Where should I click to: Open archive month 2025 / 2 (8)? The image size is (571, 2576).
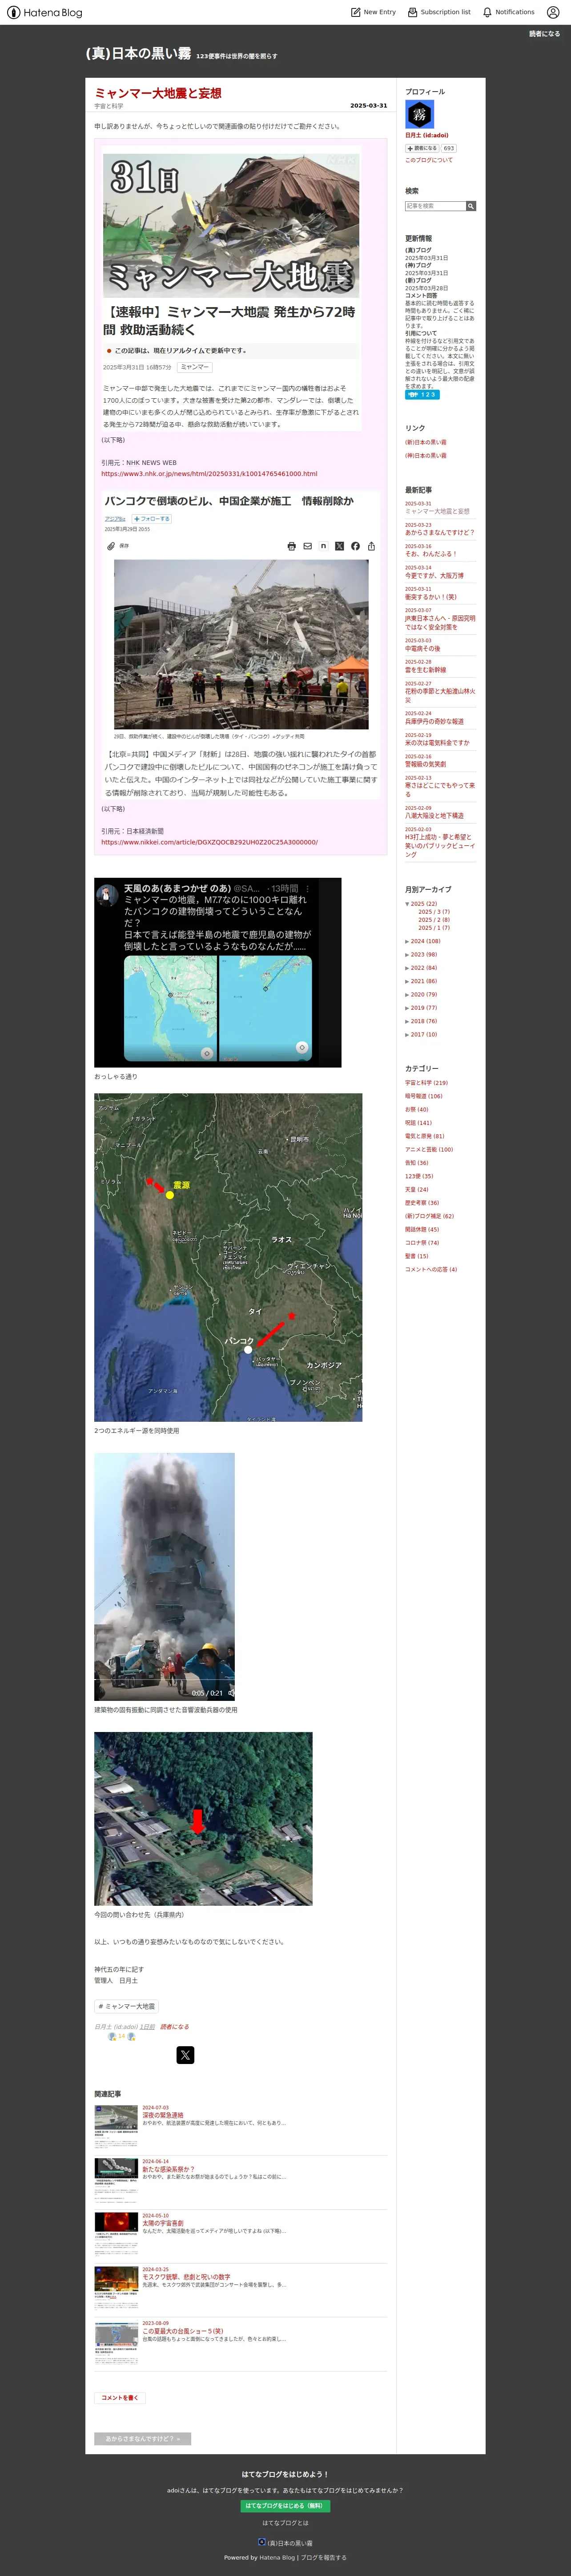(x=434, y=920)
